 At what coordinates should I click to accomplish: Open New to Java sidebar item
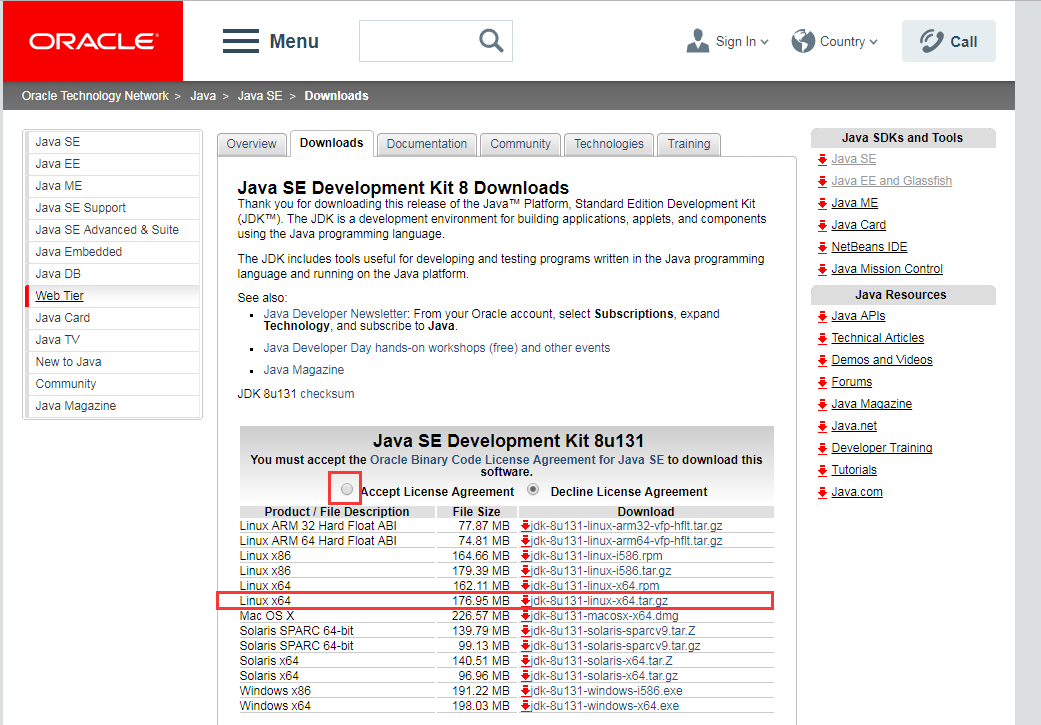tap(112, 362)
